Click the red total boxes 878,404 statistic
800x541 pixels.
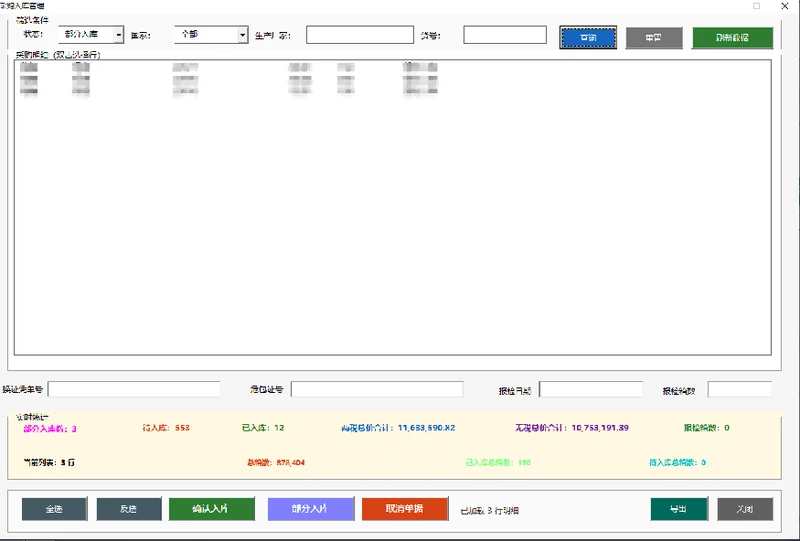(276, 462)
